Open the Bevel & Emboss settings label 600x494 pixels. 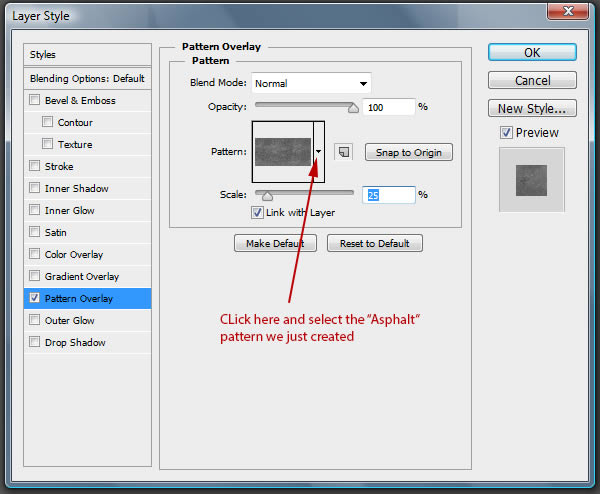coord(80,101)
